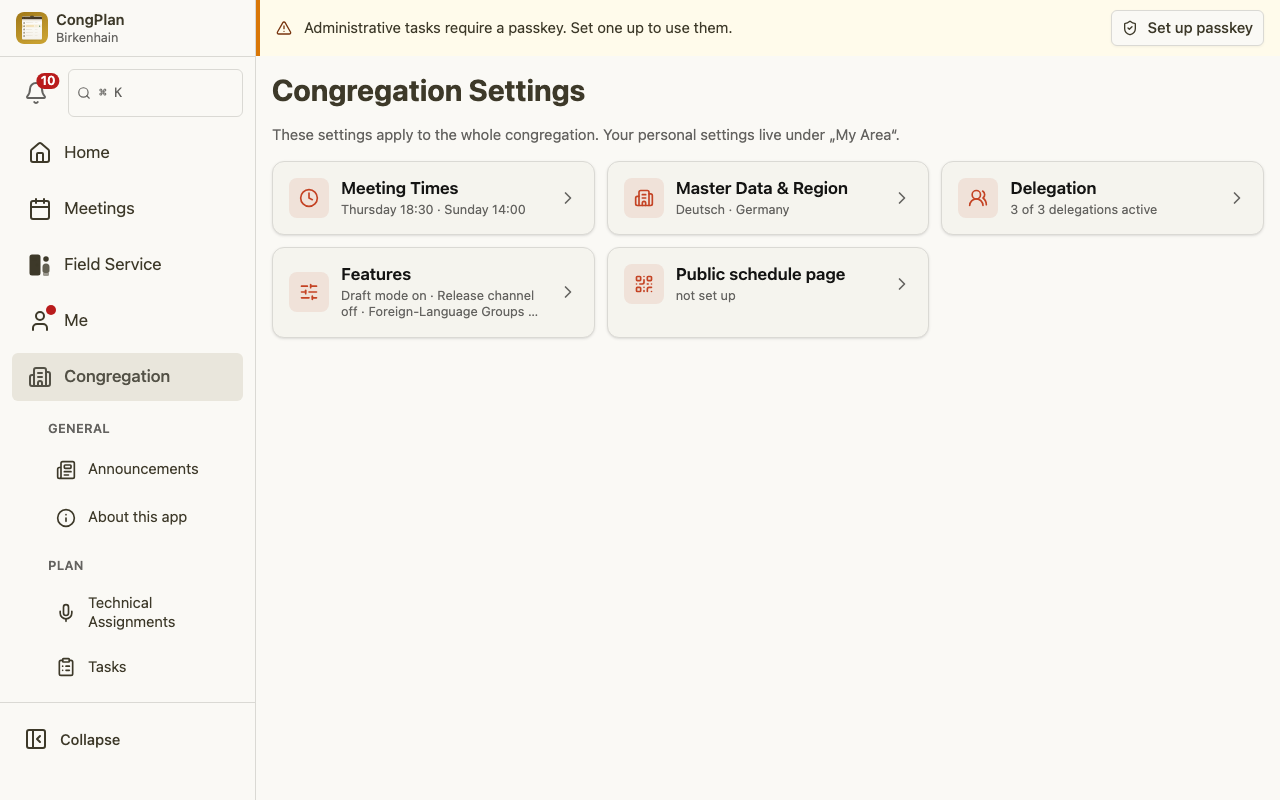Click the Set up passkey button
1280x800 pixels.
click(1187, 28)
